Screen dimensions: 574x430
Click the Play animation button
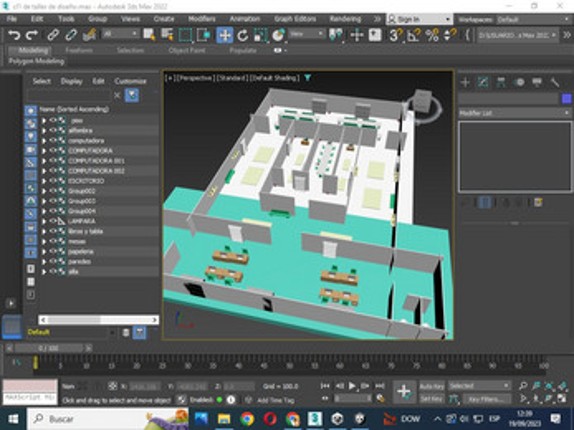352,386
